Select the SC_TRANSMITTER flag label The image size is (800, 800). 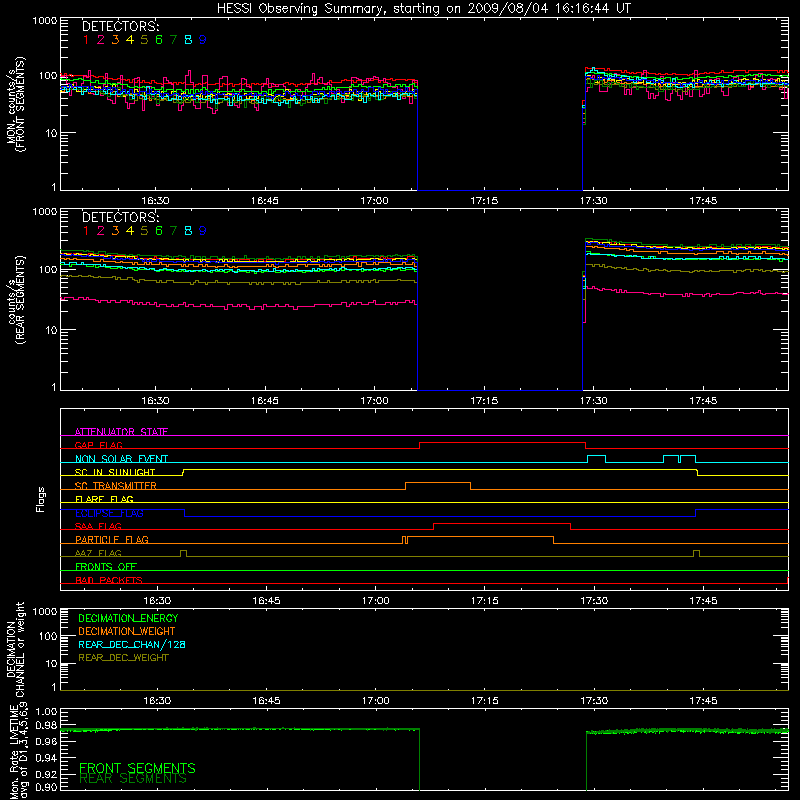116,486
